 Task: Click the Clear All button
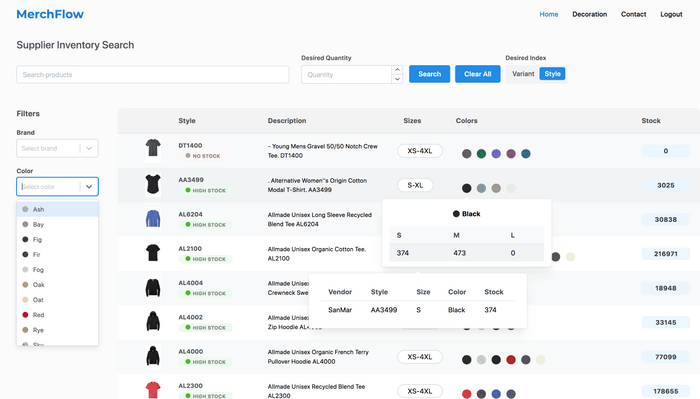coord(478,74)
